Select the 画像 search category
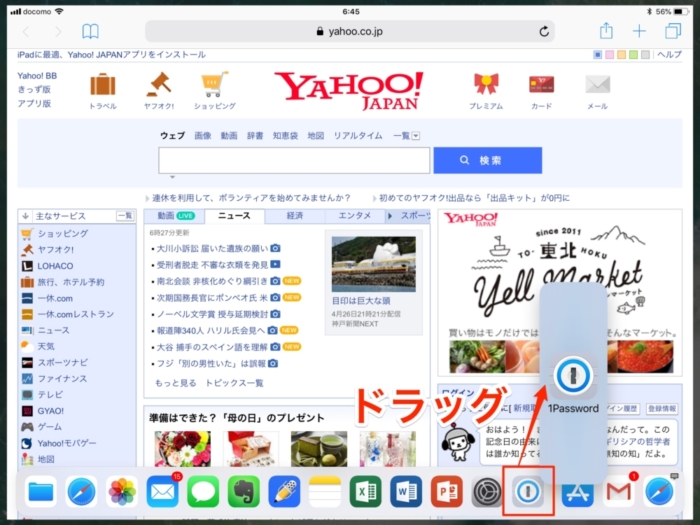Viewport: 700px width, 525px height. (x=203, y=136)
